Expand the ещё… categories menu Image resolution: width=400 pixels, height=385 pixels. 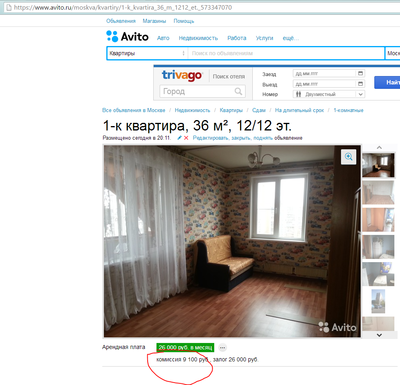291,38
